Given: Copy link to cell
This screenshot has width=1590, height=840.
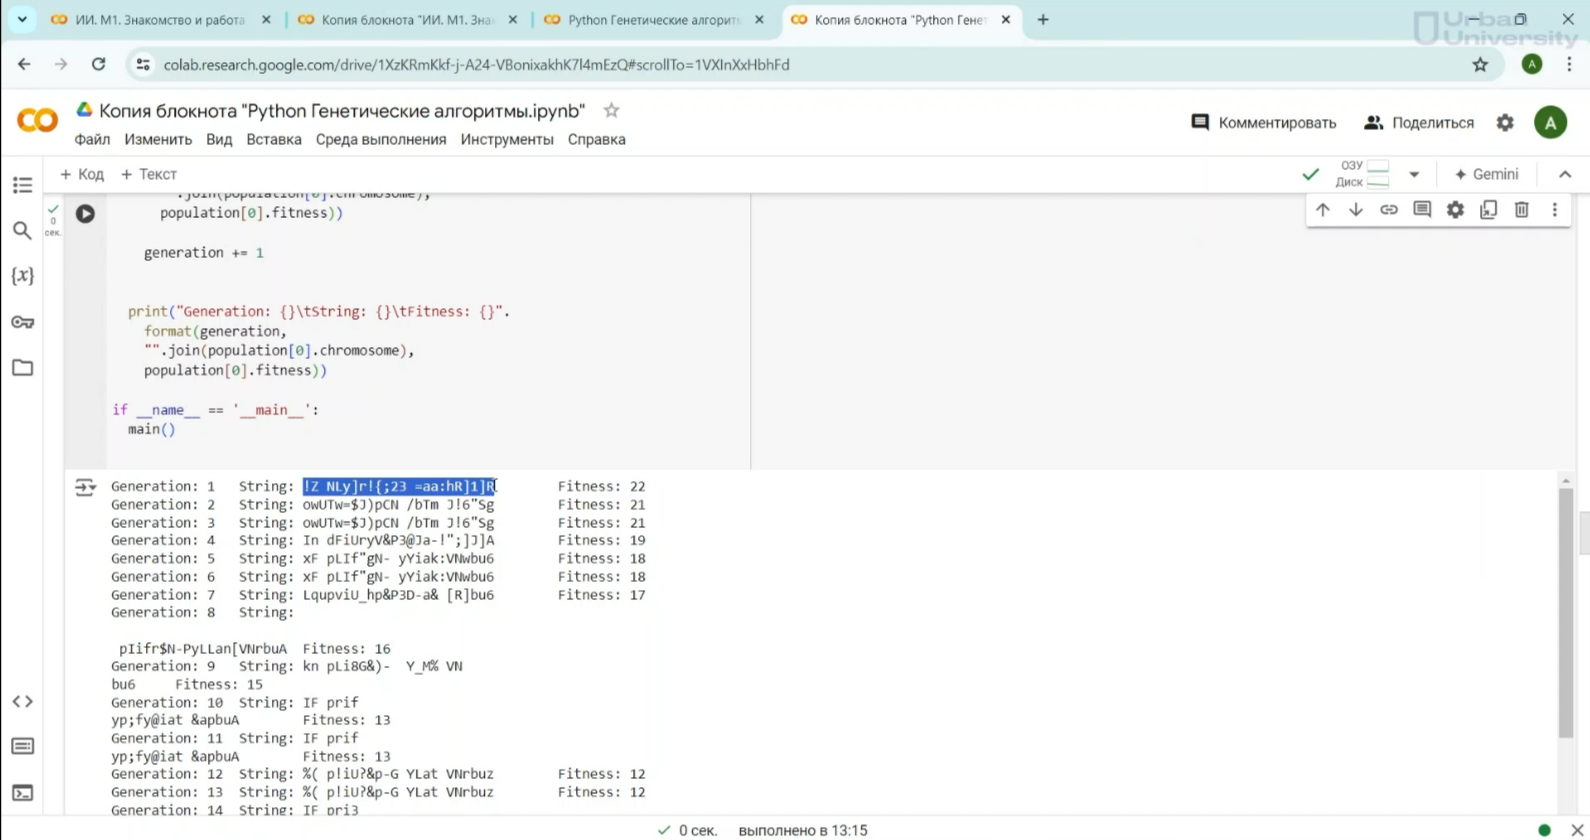Looking at the screenshot, I should click(x=1388, y=210).
